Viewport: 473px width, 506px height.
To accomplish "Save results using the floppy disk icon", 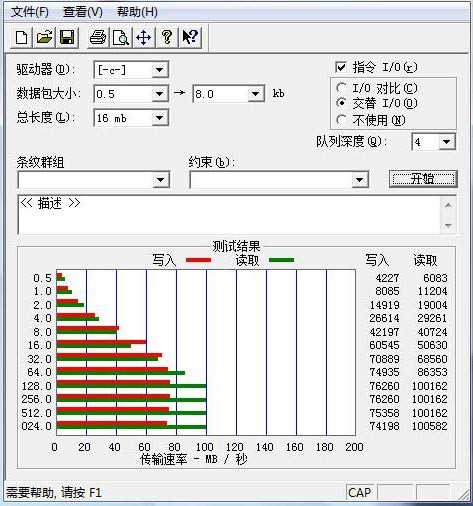I will (x=67, y=37).
